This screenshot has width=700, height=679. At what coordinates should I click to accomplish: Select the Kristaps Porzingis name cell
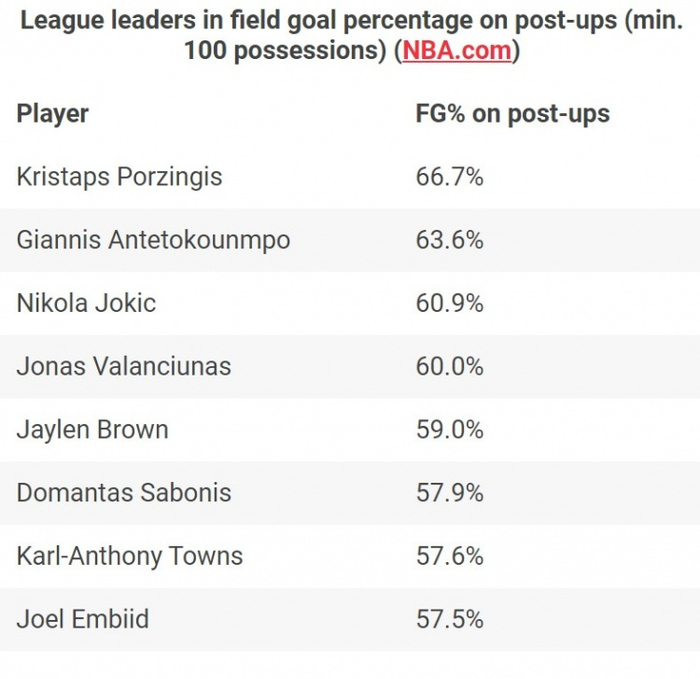pyautogui.click(x=119, y=177)
